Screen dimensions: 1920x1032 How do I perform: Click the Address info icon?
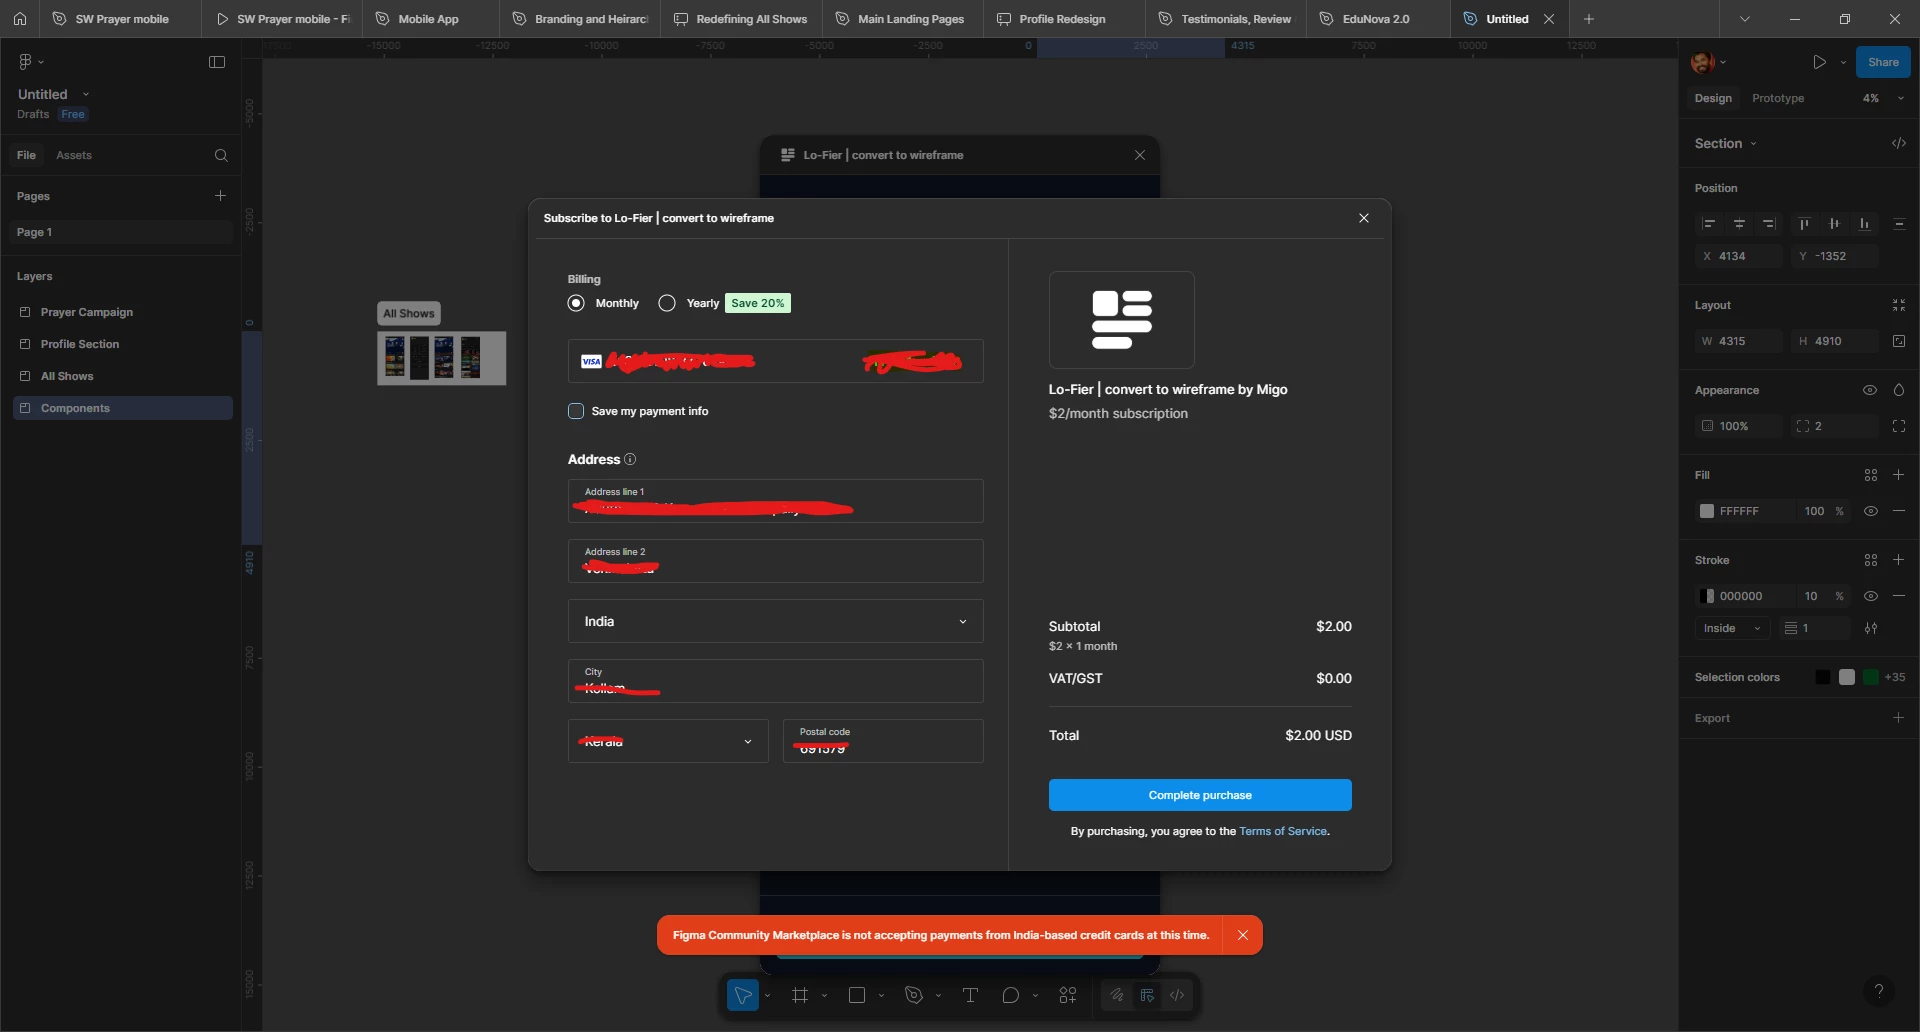630,459
